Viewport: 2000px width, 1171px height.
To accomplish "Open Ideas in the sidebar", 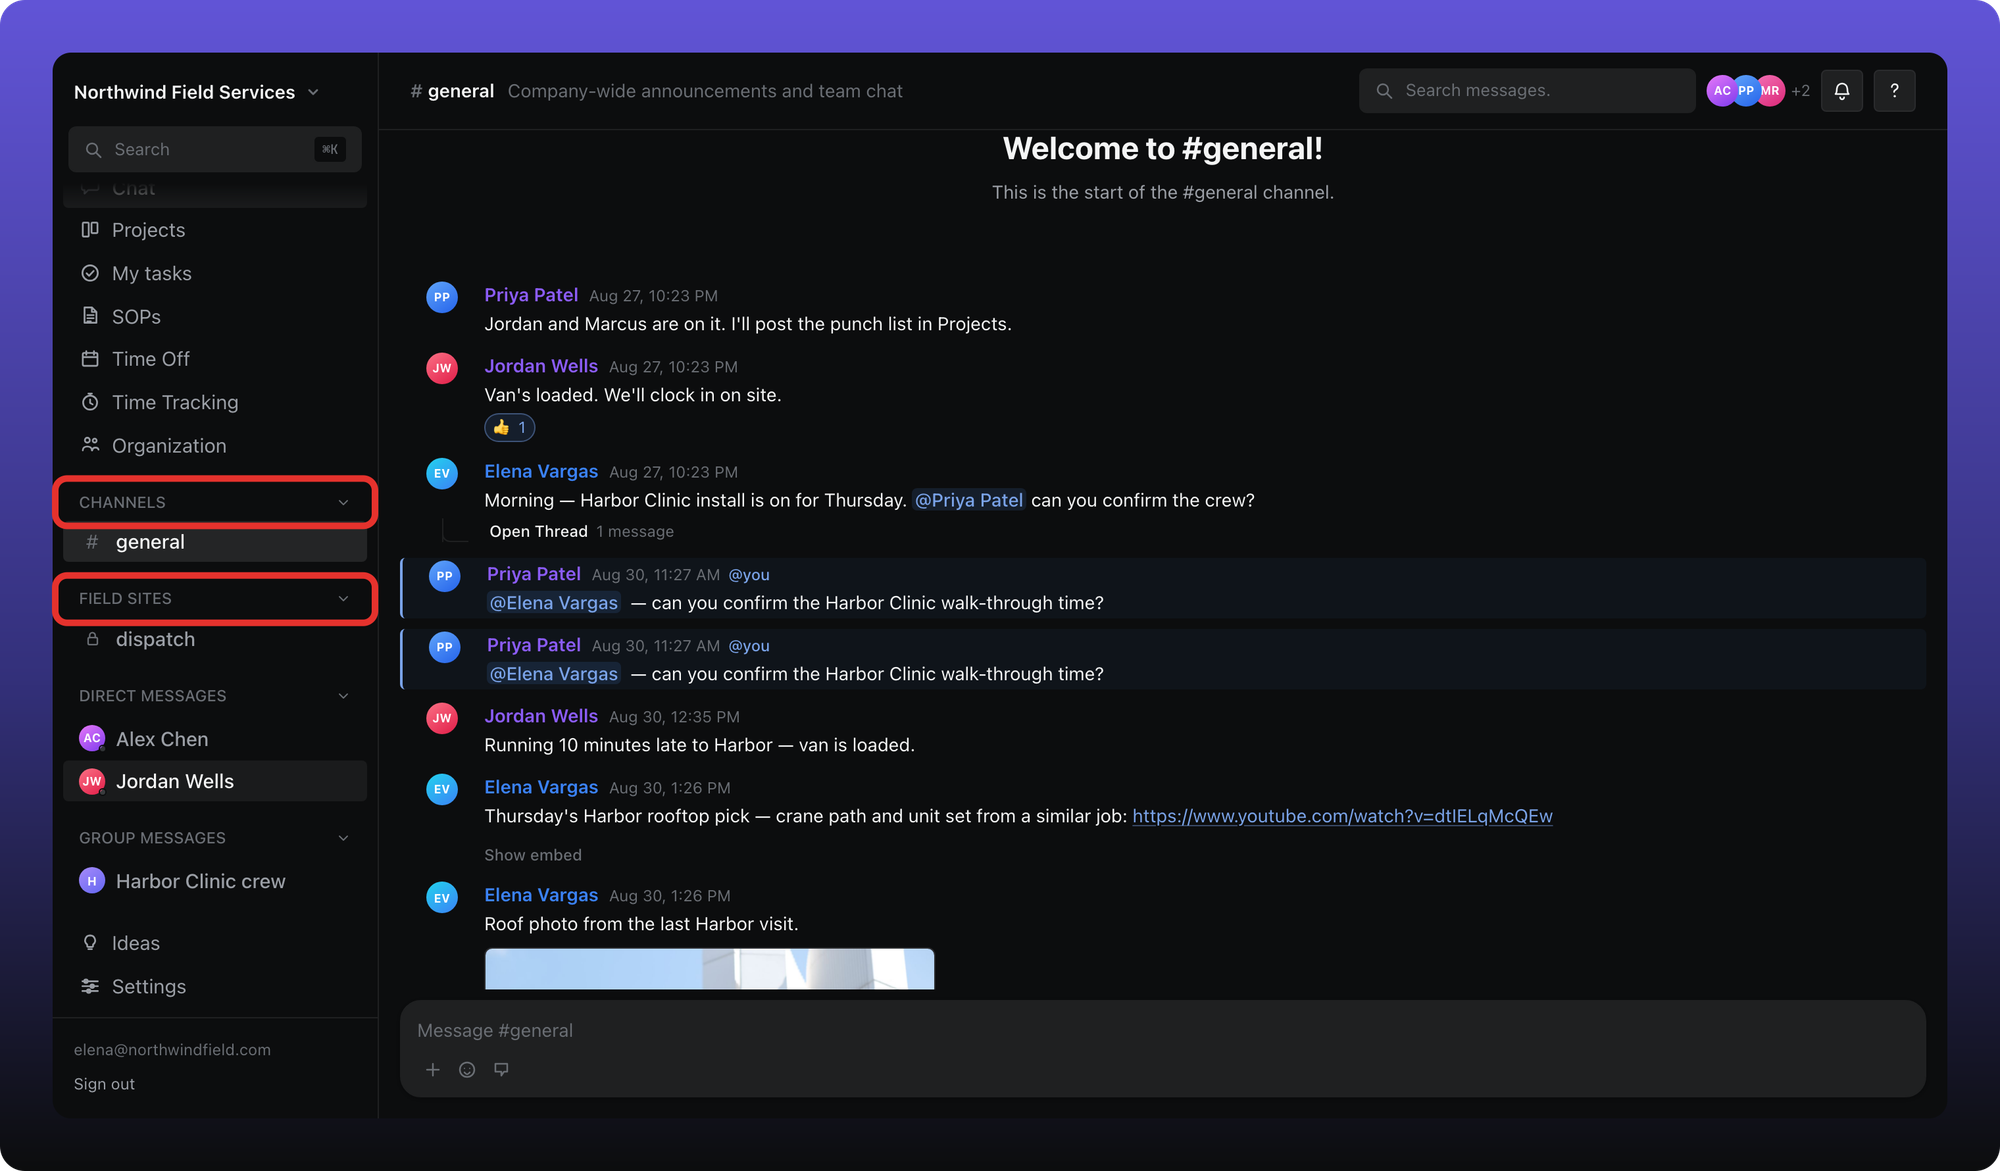I will click(215, 943).
